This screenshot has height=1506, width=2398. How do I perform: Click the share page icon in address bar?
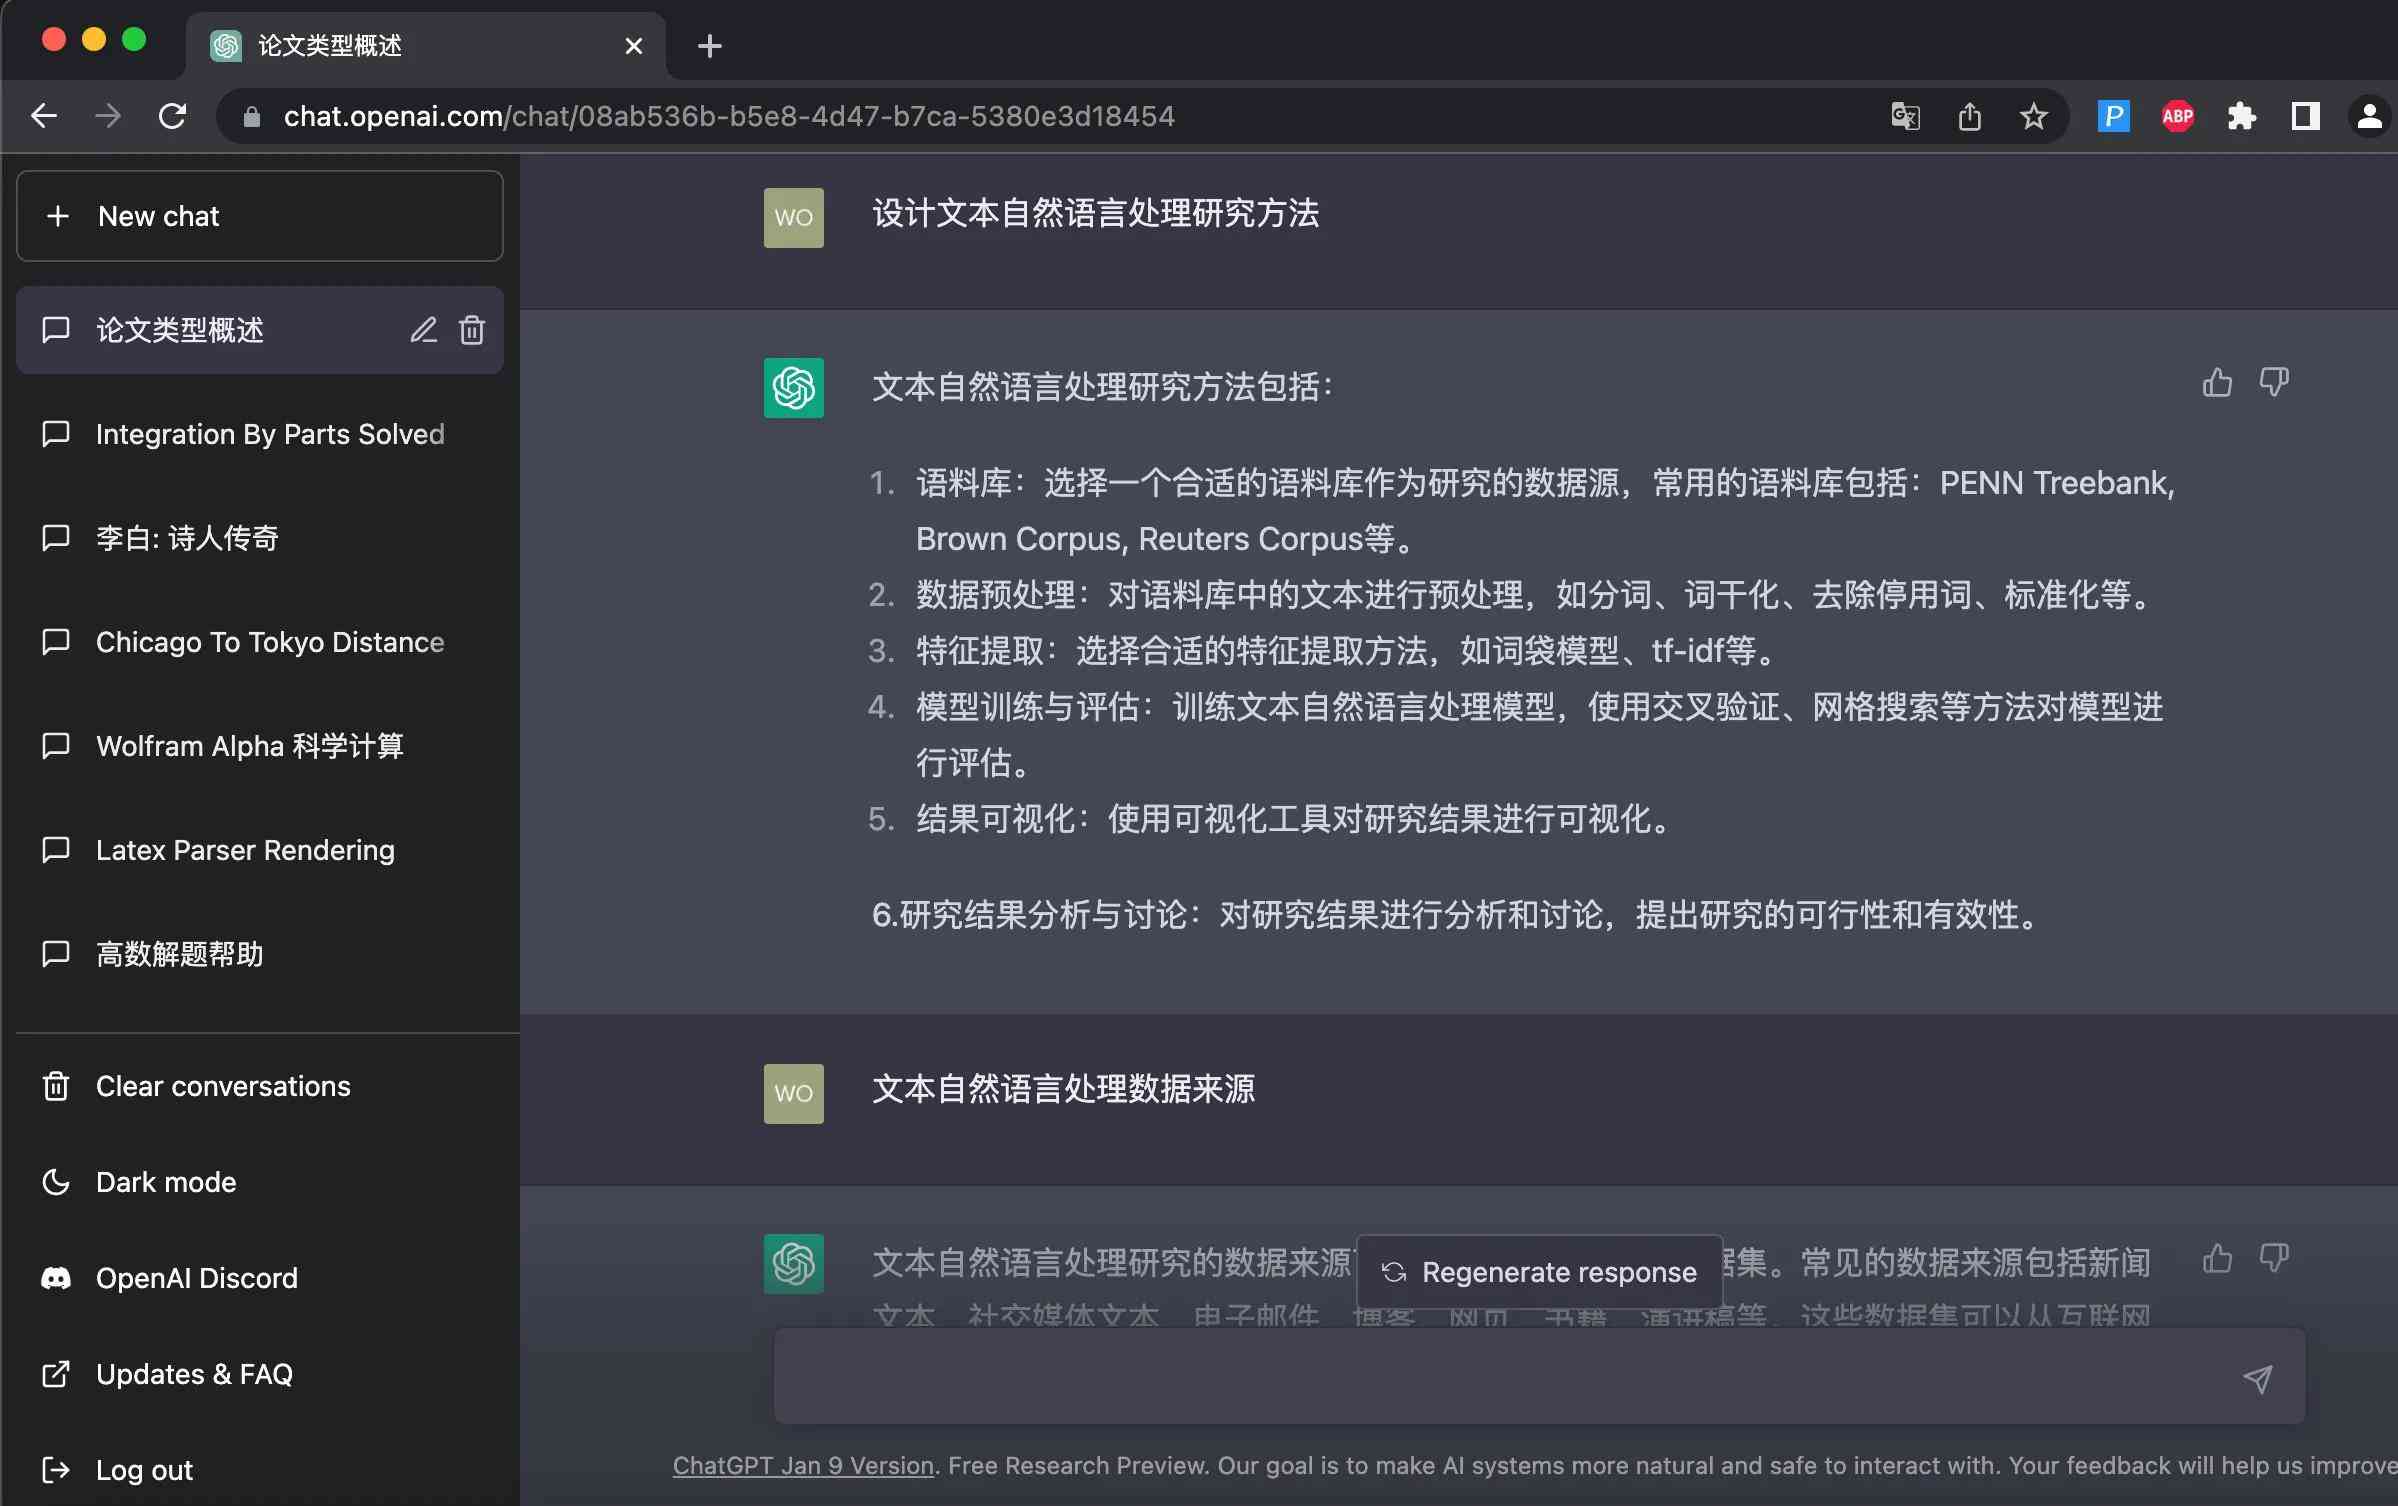pos(1970,116)
